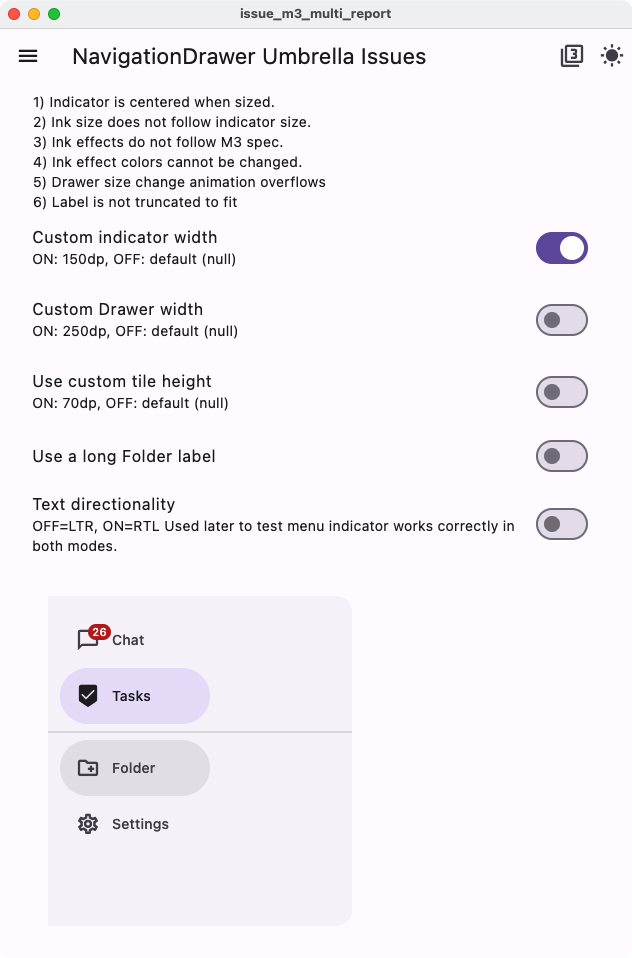Click the purple Tasks selection indicator pill
632x958 pixels.
[135, 696]
